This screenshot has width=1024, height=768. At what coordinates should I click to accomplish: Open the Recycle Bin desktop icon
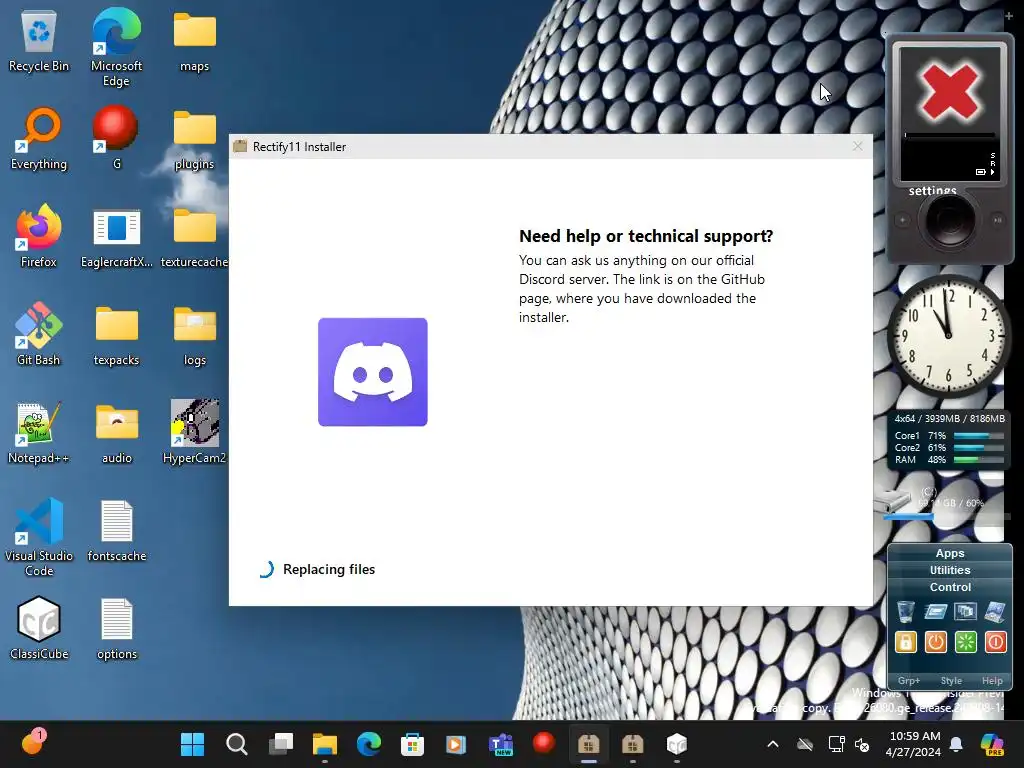click(x=39, y=42)
